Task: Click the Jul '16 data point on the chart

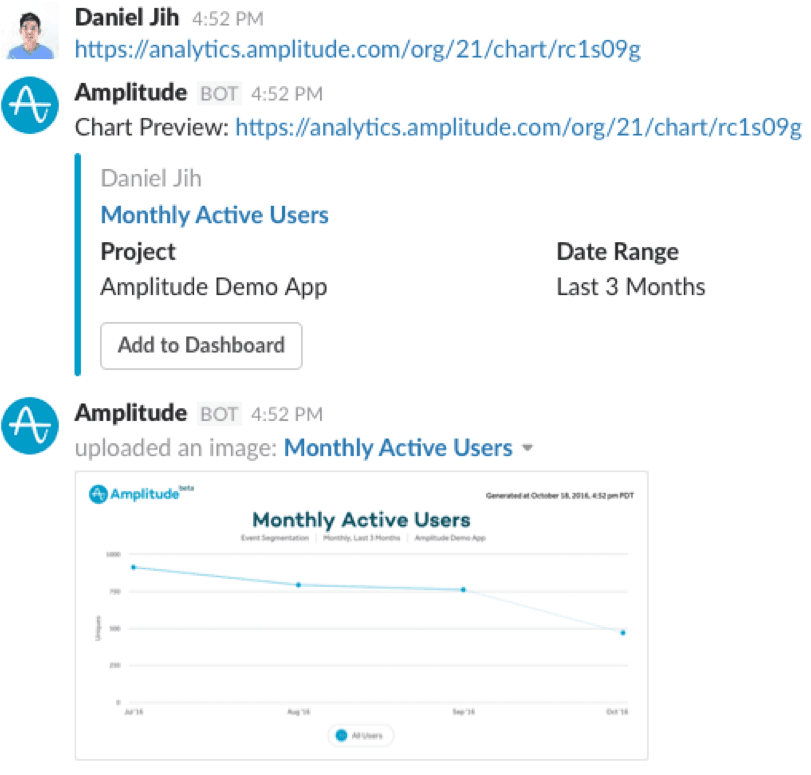Action: [133, 567]
